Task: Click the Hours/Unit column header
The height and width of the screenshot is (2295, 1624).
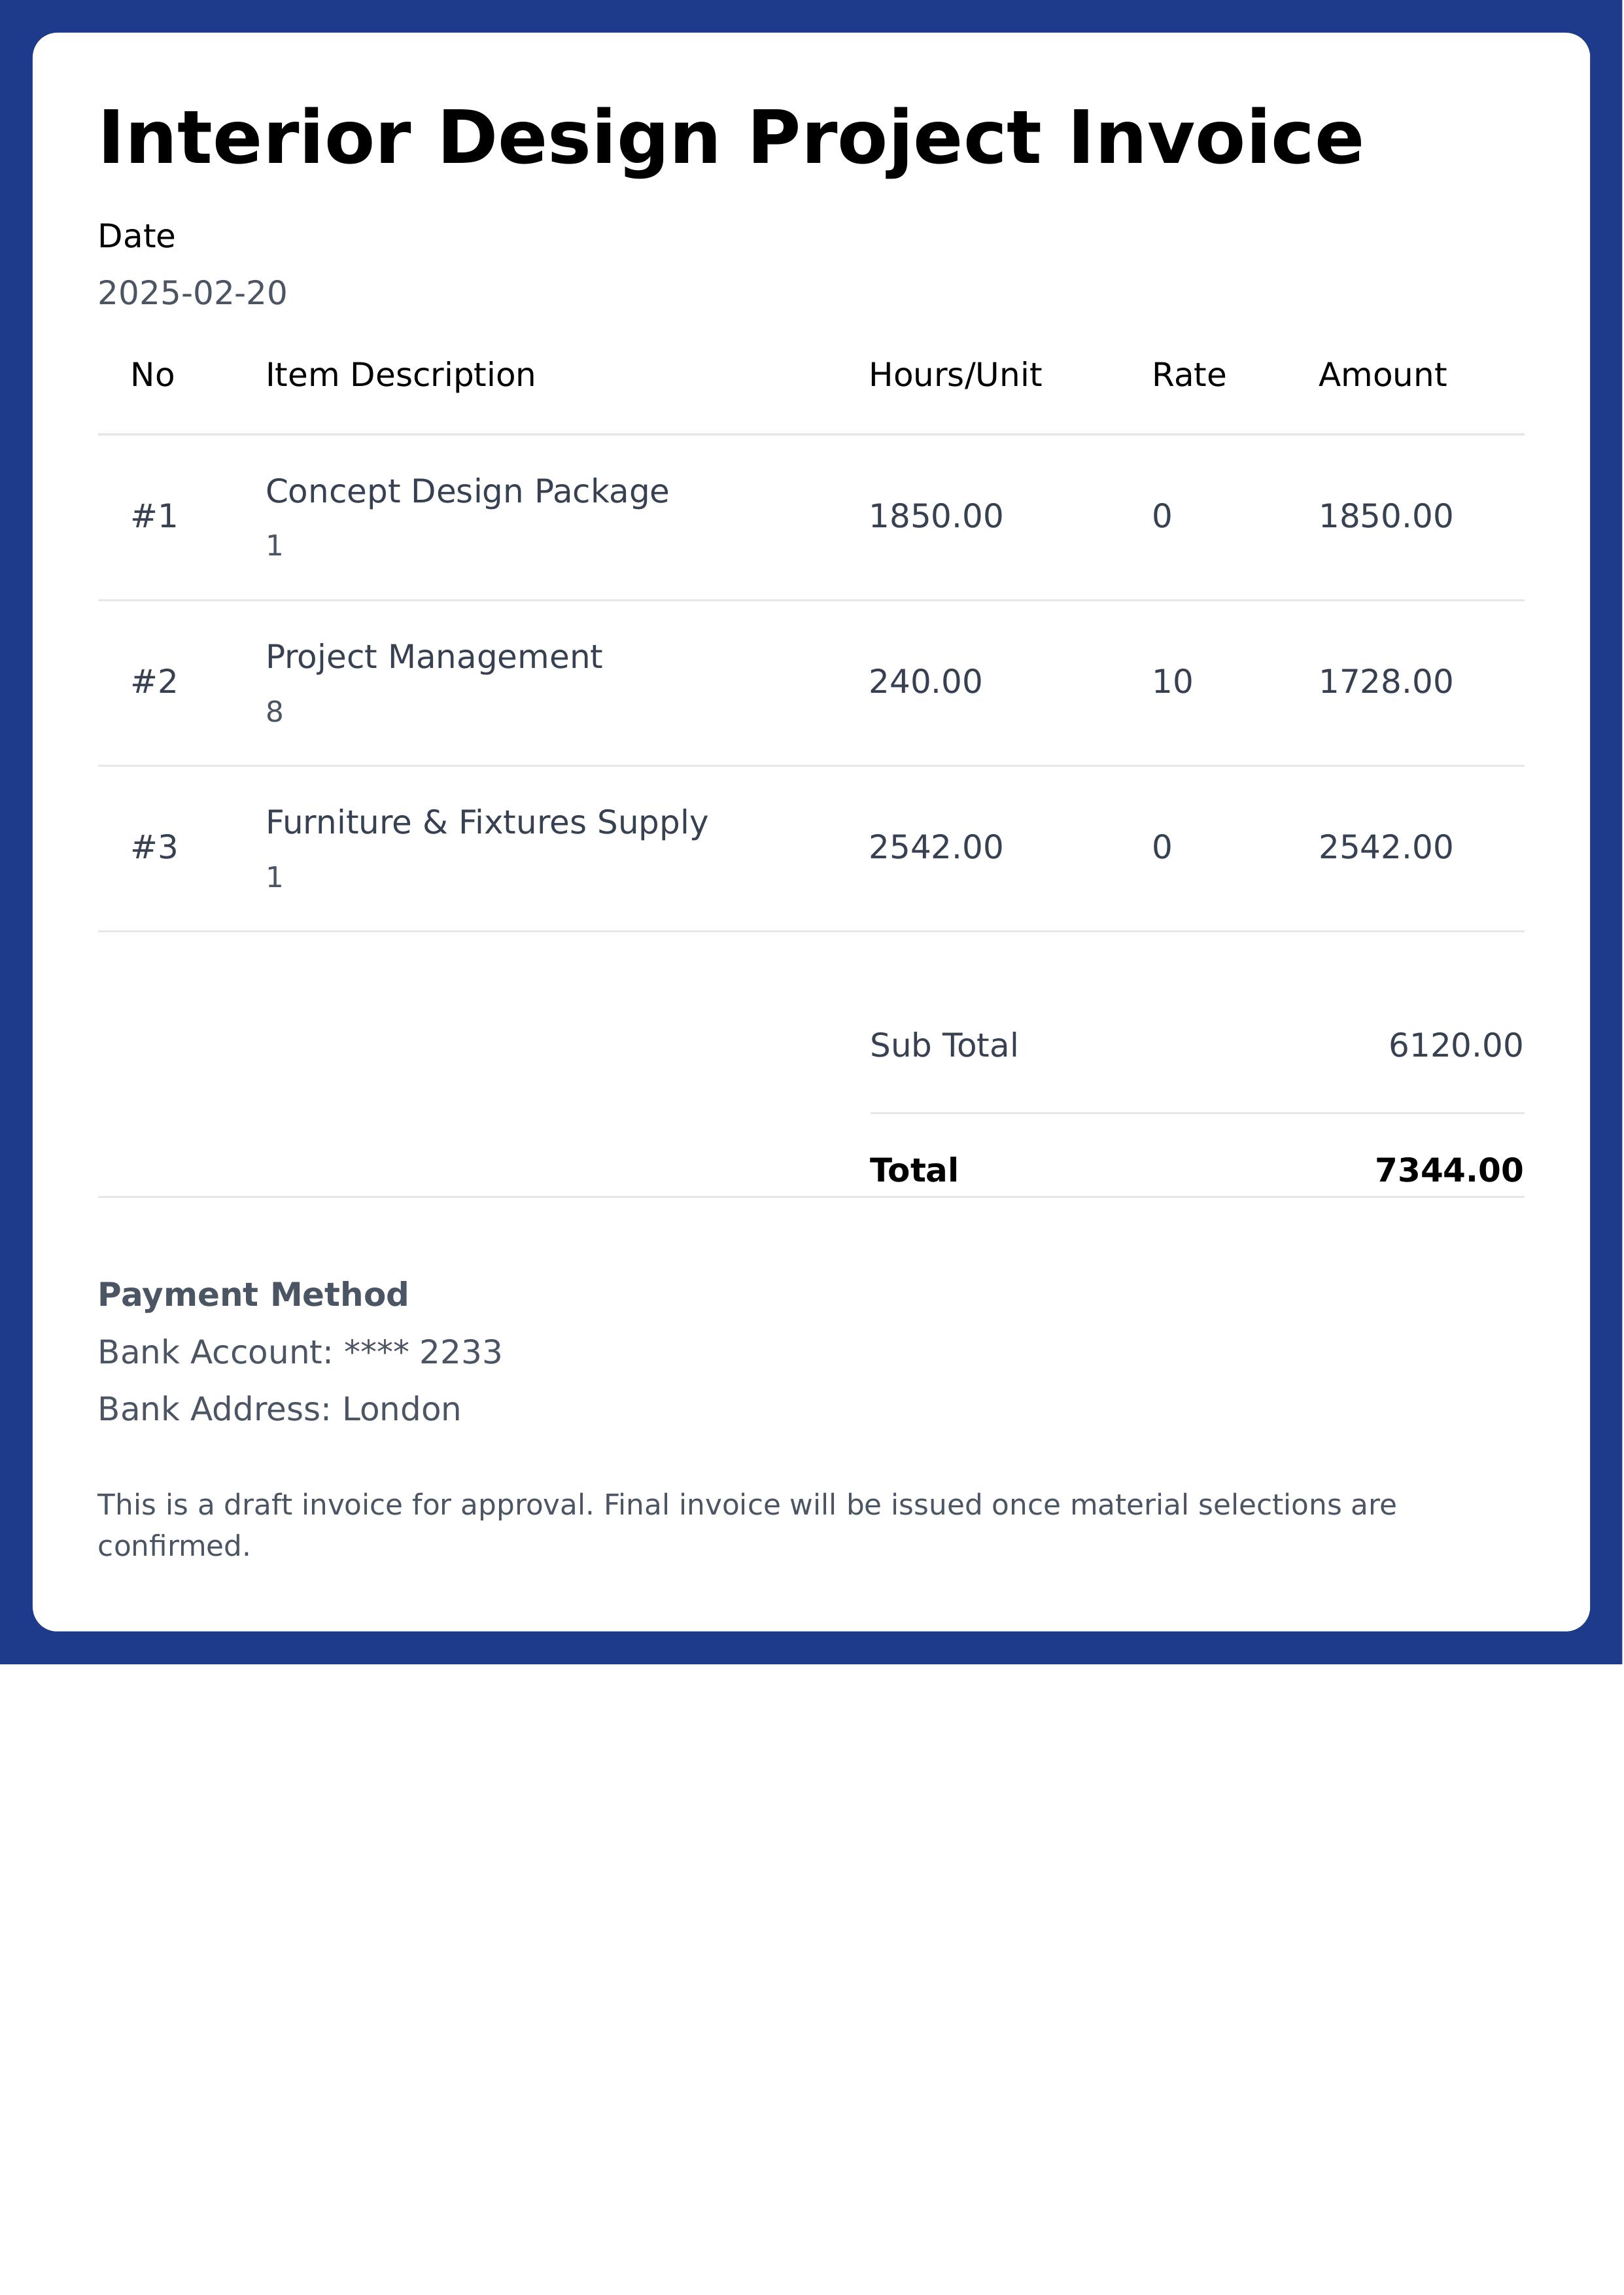Action: coord(954,375)
